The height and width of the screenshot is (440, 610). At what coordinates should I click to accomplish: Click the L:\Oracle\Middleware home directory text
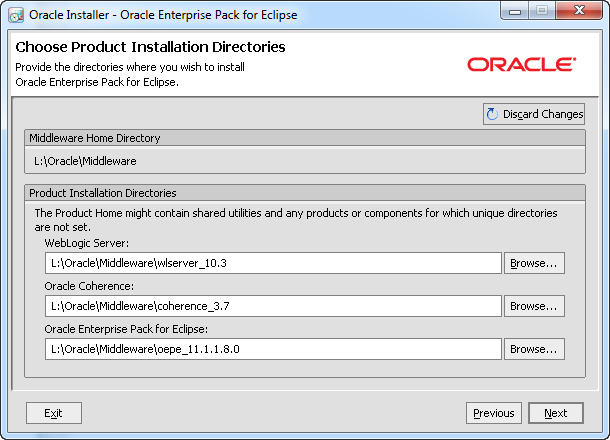pos(85,161)
